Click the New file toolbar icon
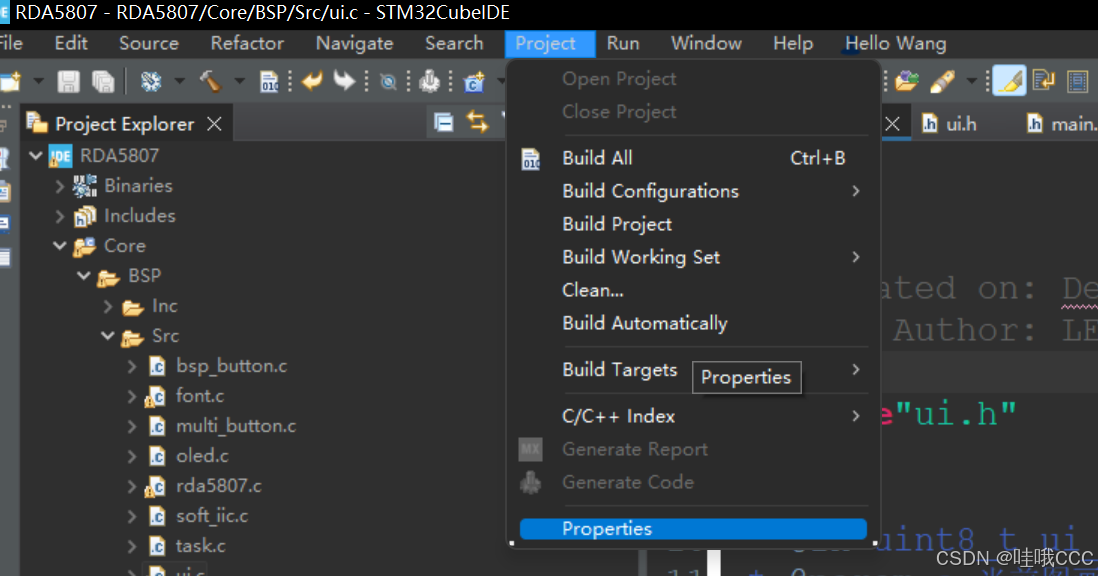 [x=11, y=82]
